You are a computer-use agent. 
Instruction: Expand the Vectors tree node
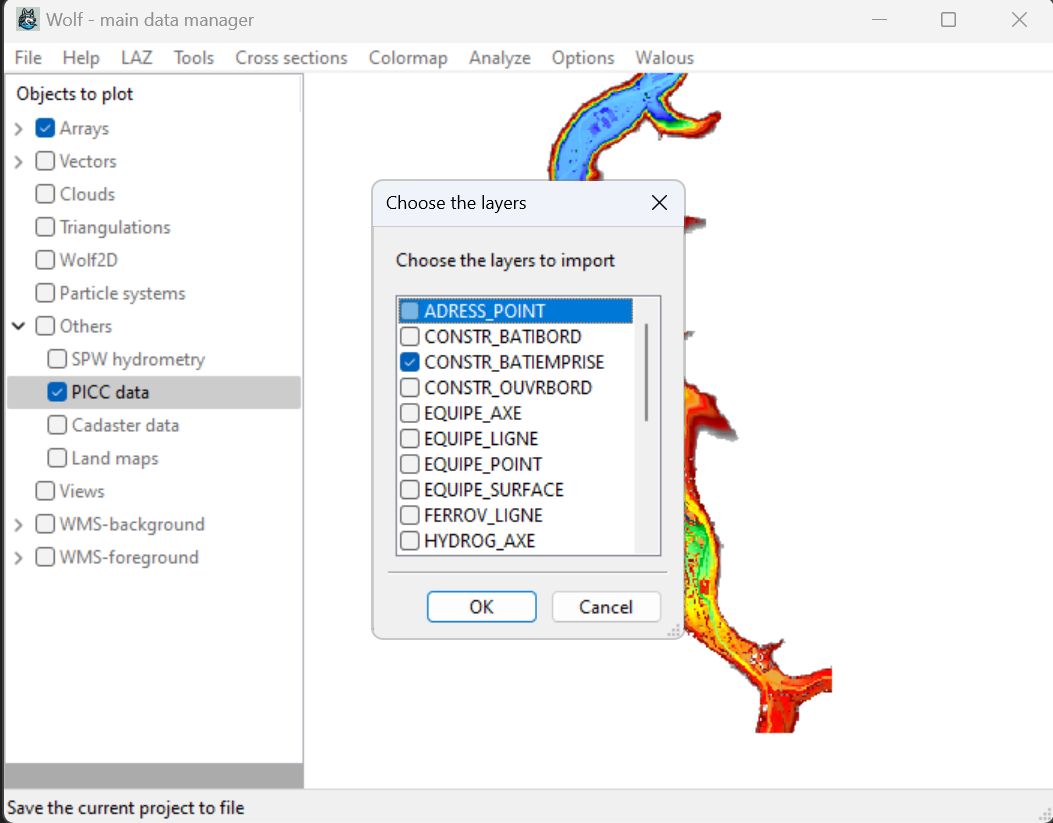click(18, 162)
